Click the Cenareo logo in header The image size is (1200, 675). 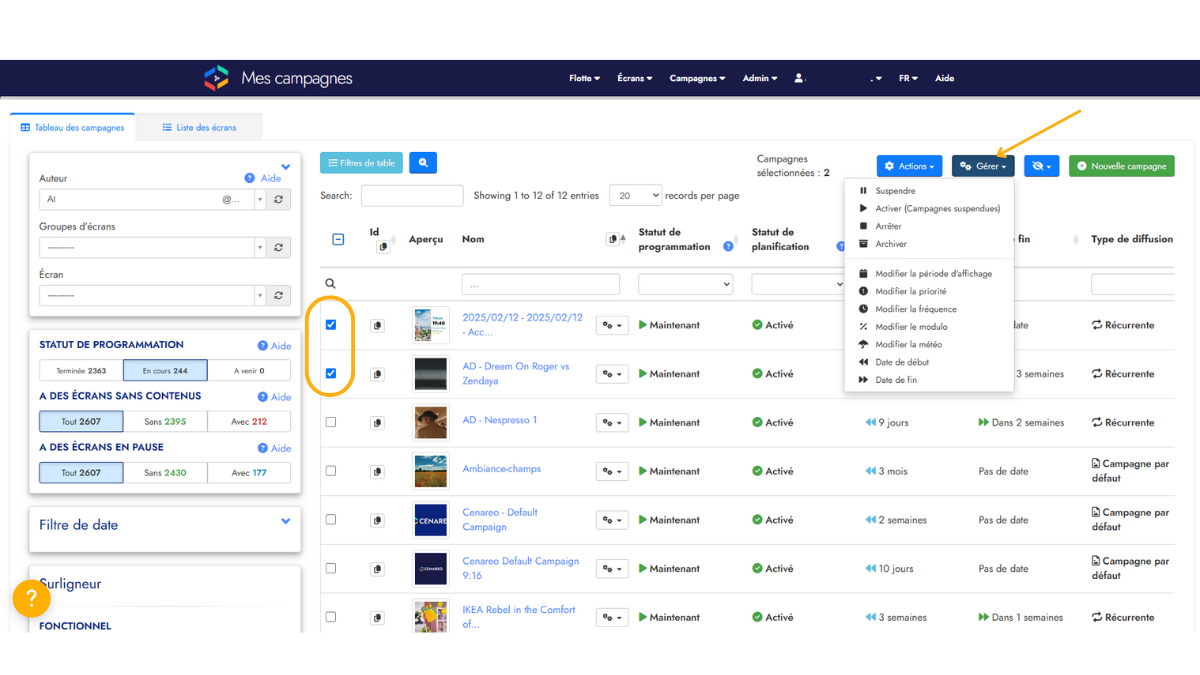(x=216, y=78)
